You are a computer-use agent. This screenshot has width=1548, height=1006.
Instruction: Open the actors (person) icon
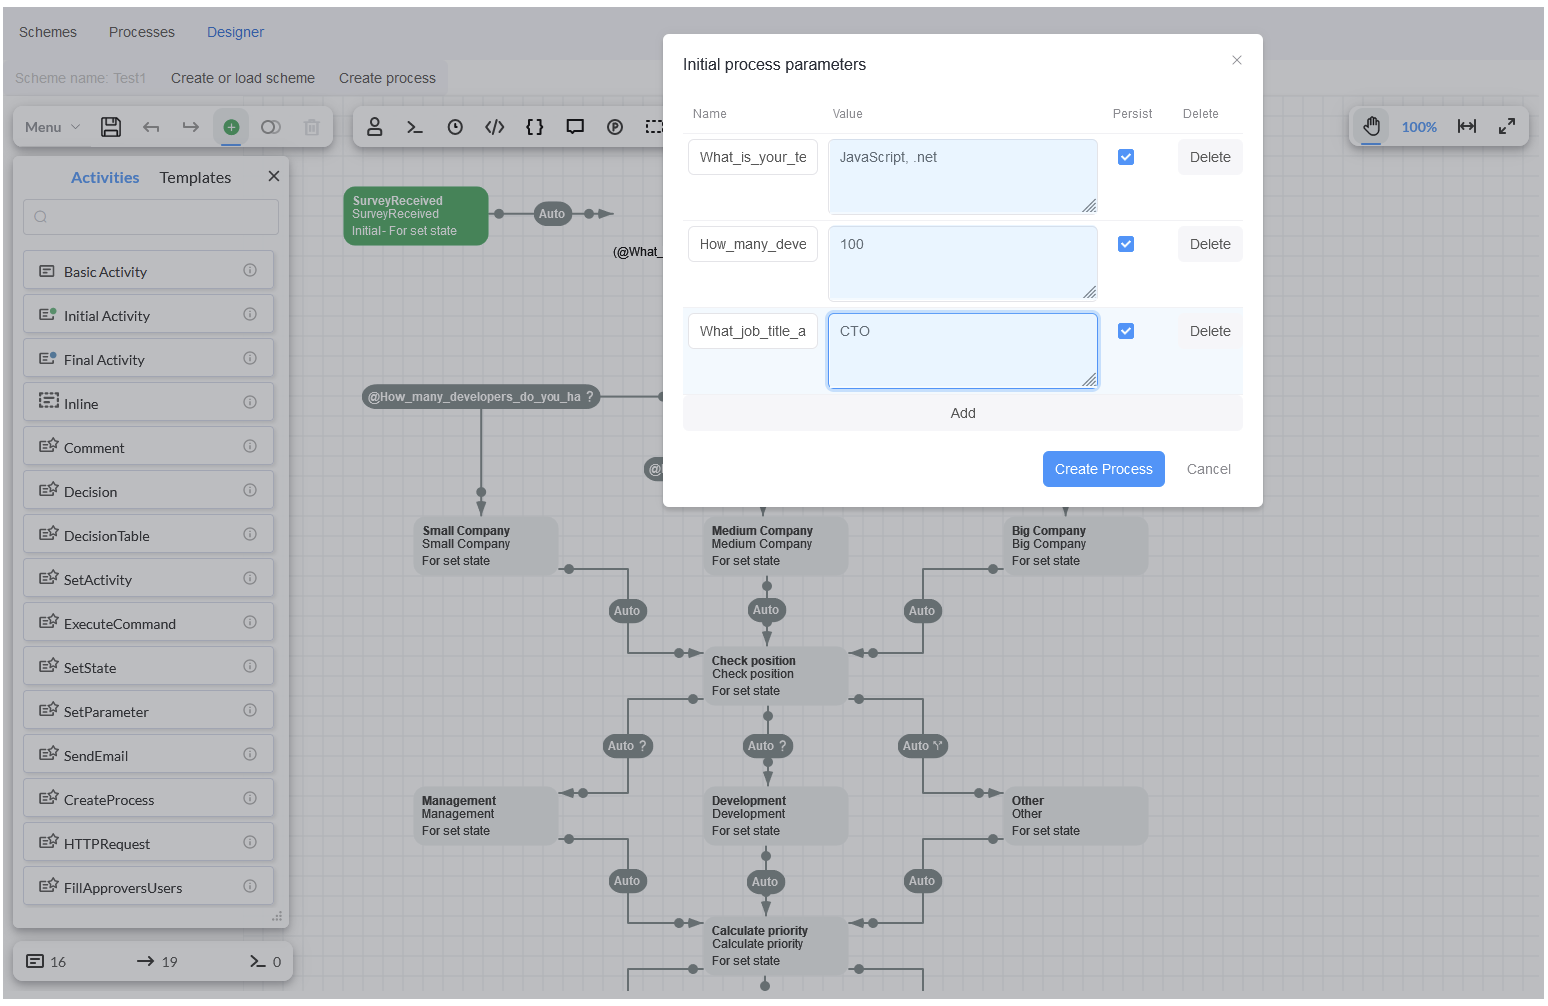(375, 127)
